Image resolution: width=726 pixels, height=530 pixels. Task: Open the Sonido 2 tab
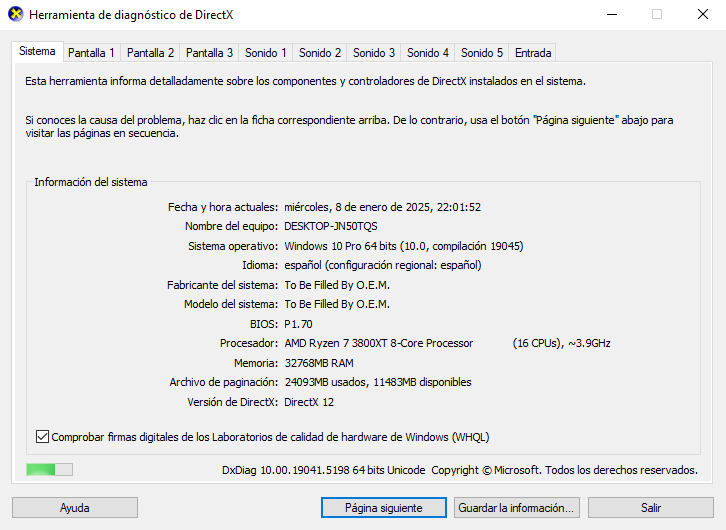point(319,53)
